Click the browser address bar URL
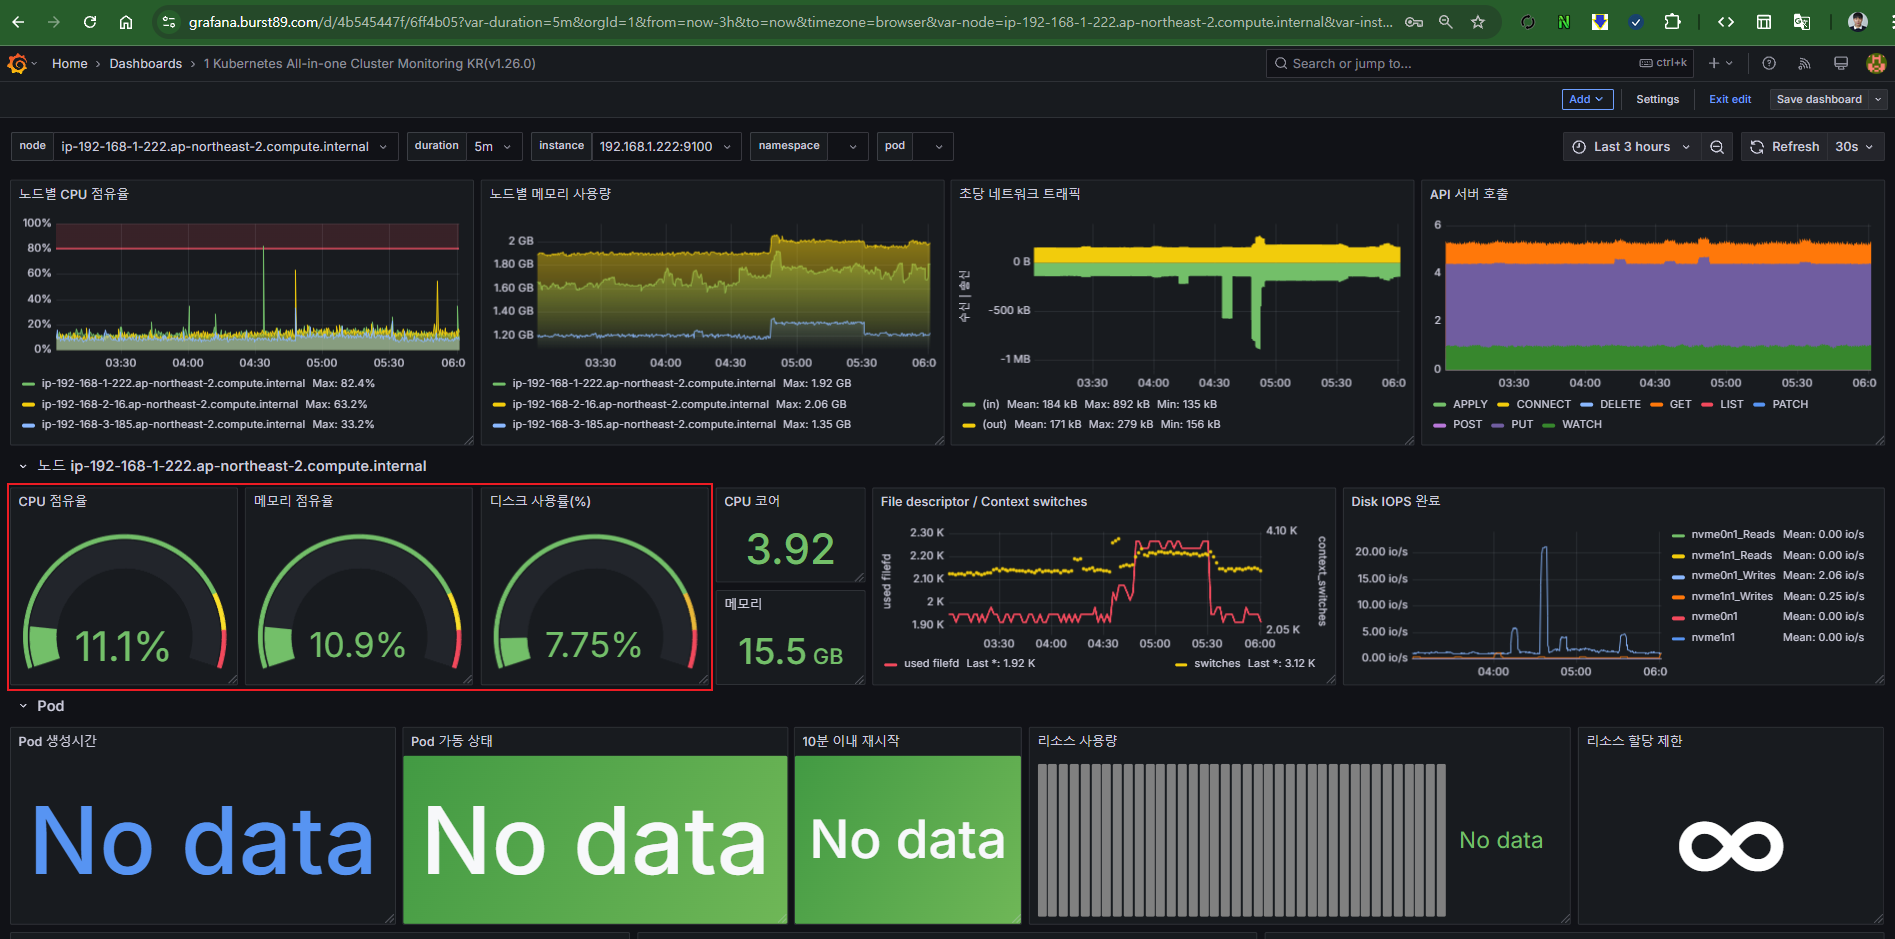1895x939 pixels. pyautogui.click(x=790, y=22)
